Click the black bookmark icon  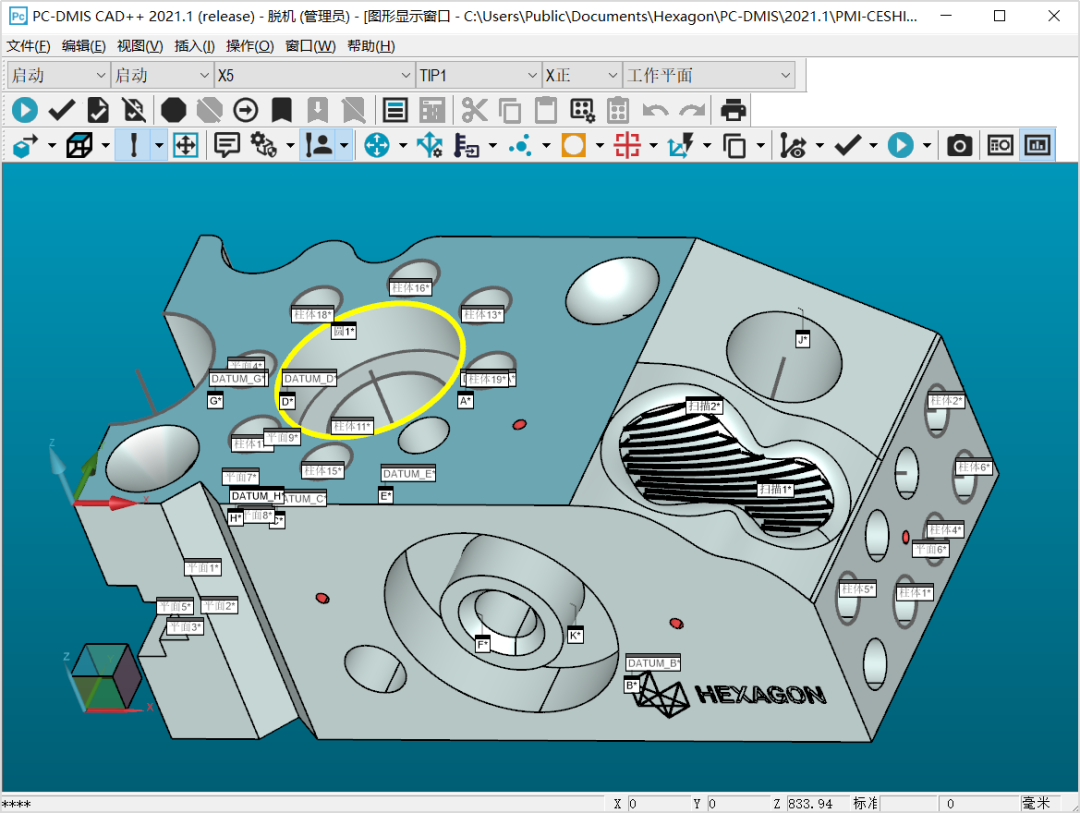click(281, 110)
